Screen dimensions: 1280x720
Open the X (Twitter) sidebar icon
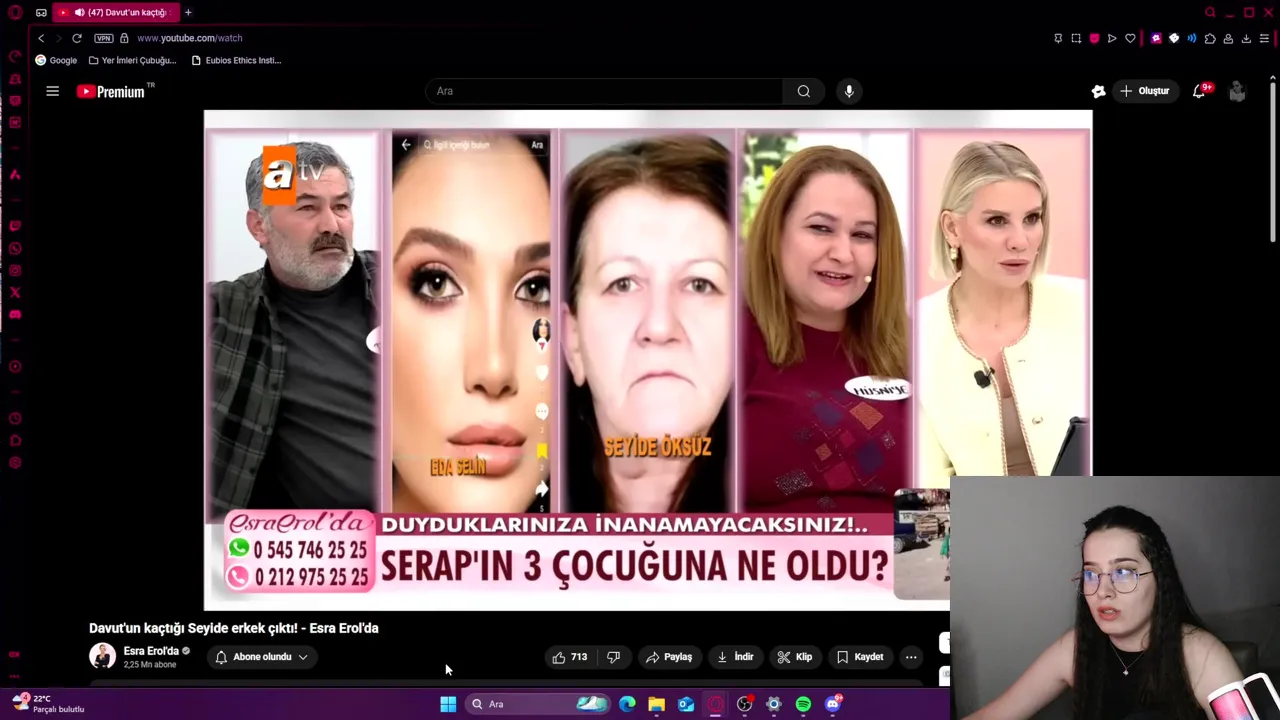(15, 292)
